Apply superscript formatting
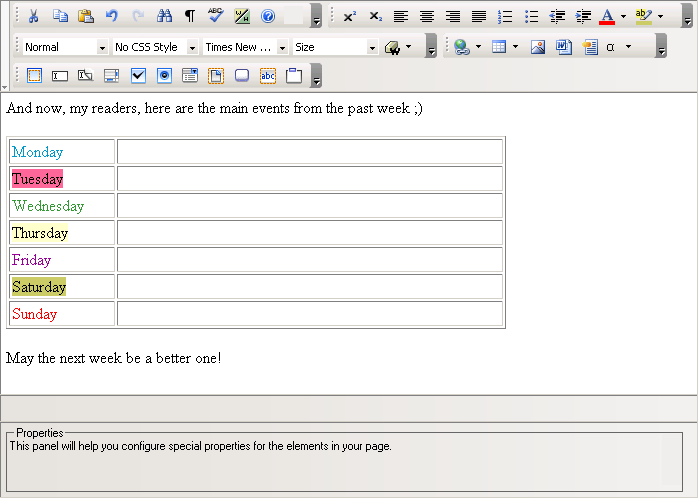Viewport: 698px width, 498px height. 349,16
